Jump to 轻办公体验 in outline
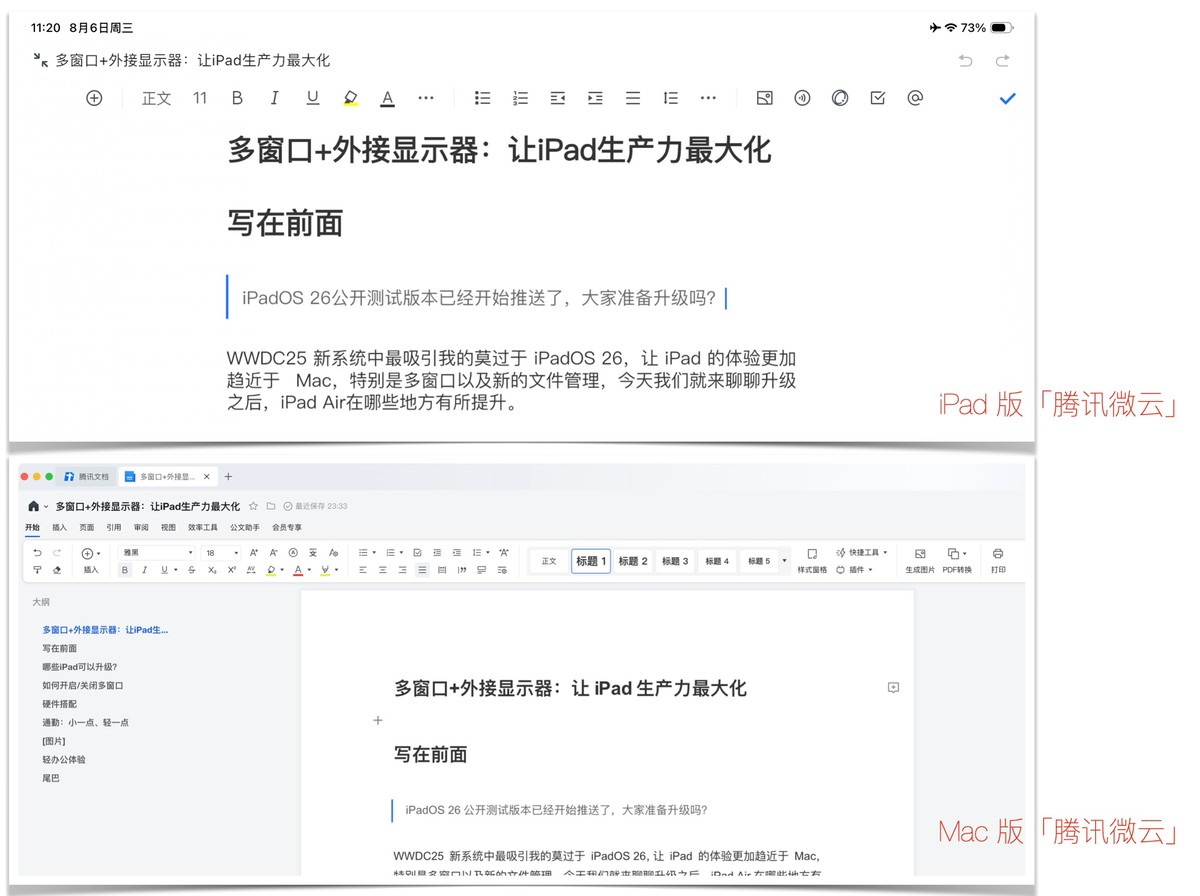 64,759
